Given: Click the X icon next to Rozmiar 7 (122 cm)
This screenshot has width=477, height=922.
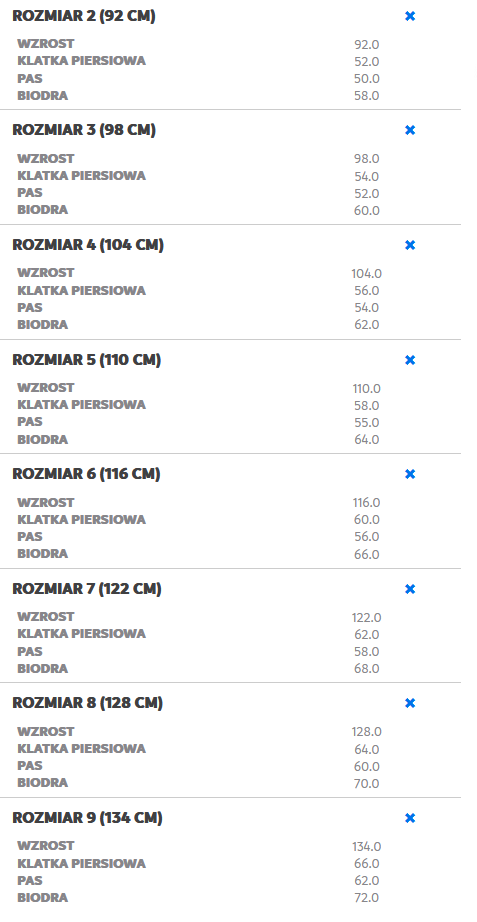Looking at the screenshot, I should pos(410,589).
